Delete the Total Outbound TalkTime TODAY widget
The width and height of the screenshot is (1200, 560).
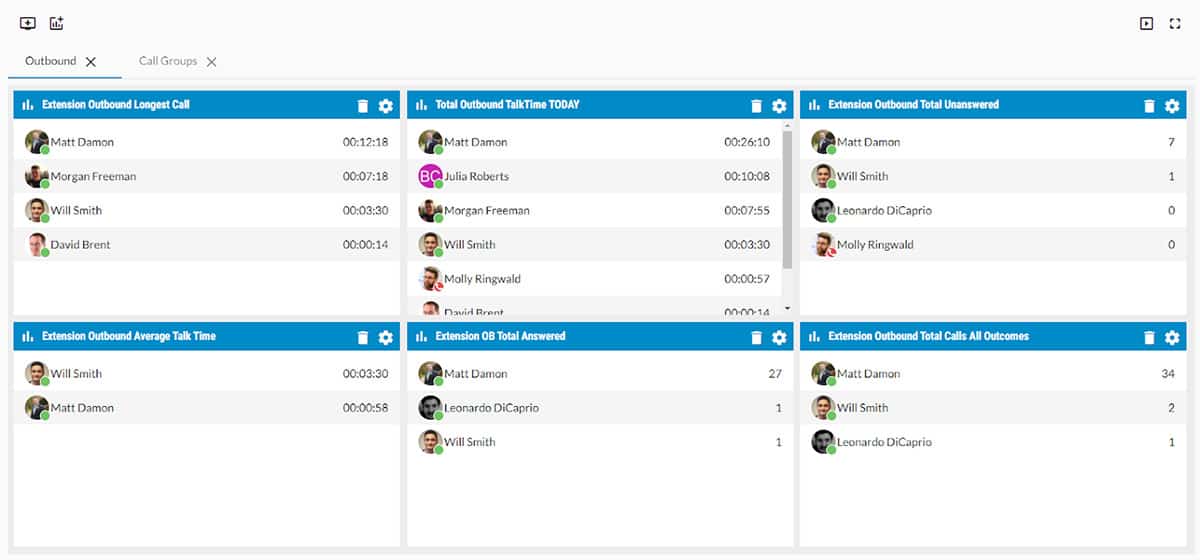click(756, 106)
